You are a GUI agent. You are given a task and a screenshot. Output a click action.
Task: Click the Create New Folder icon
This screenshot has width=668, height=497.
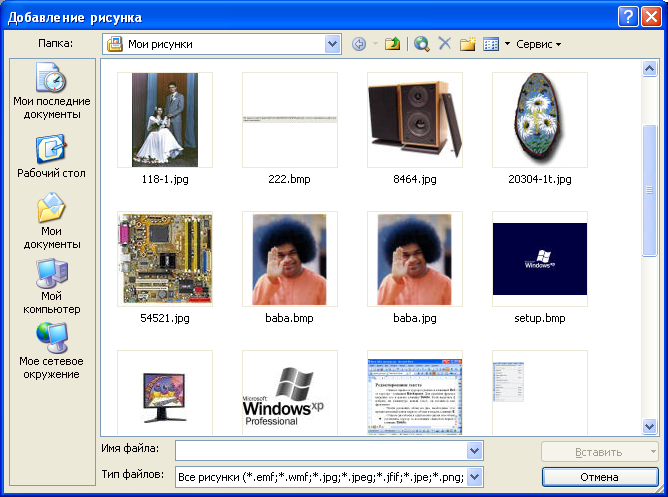tap(467, 44)
